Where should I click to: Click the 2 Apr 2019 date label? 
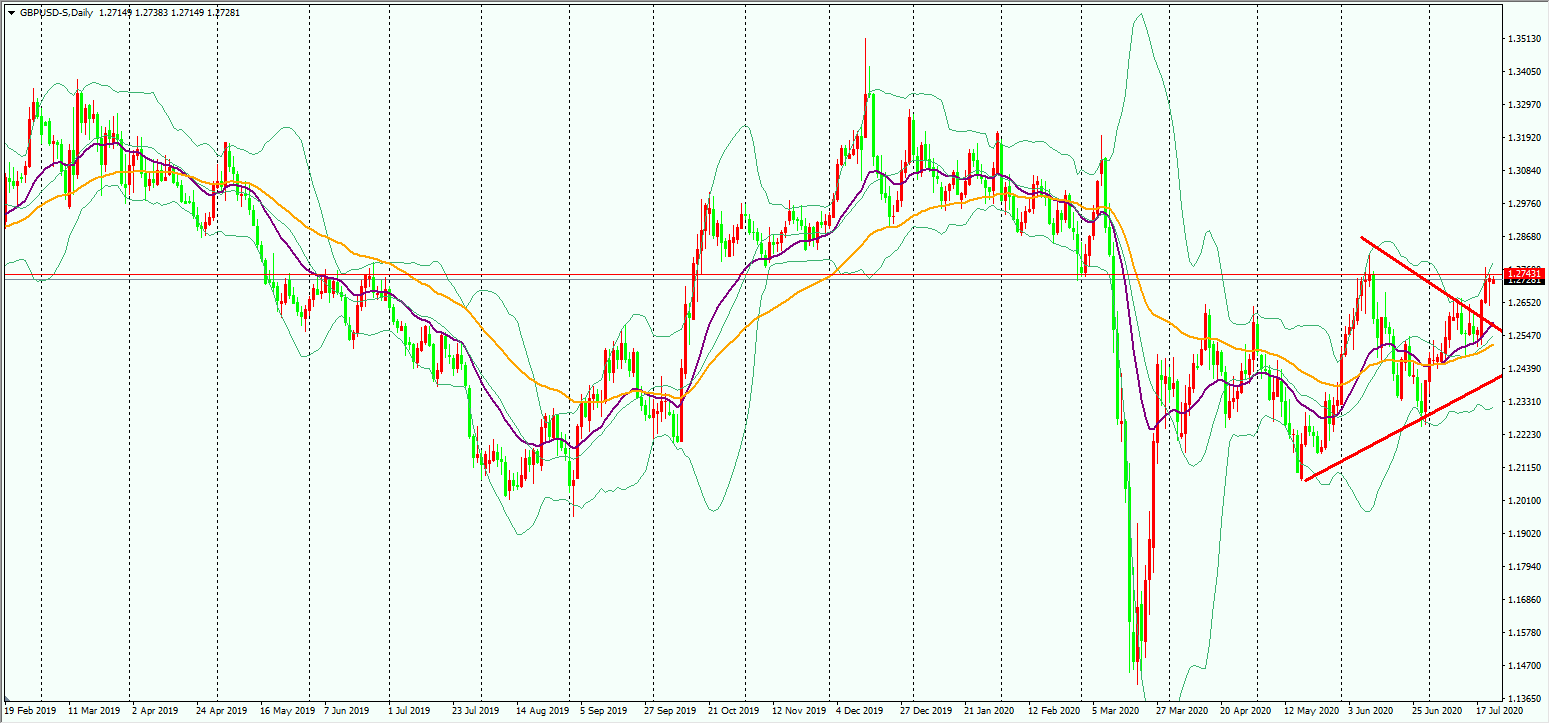[x=156, y=712]
